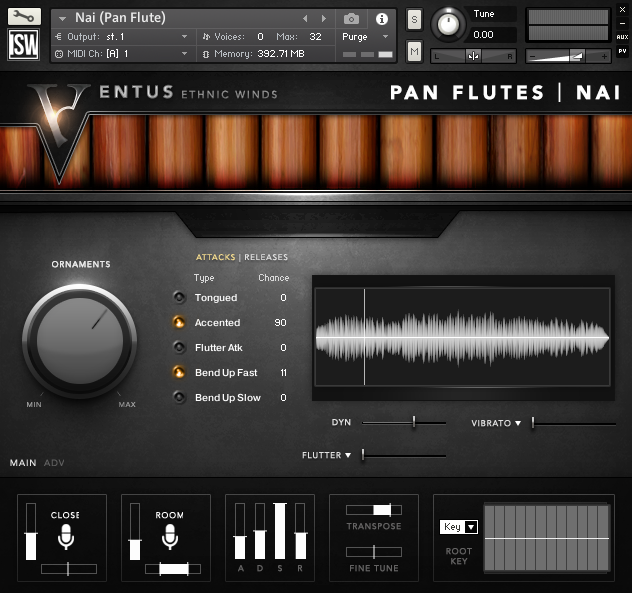Click the master pan L-R slider
This screenshot has width=632, height=593.
pyautogui.click(x=473, y=56)
